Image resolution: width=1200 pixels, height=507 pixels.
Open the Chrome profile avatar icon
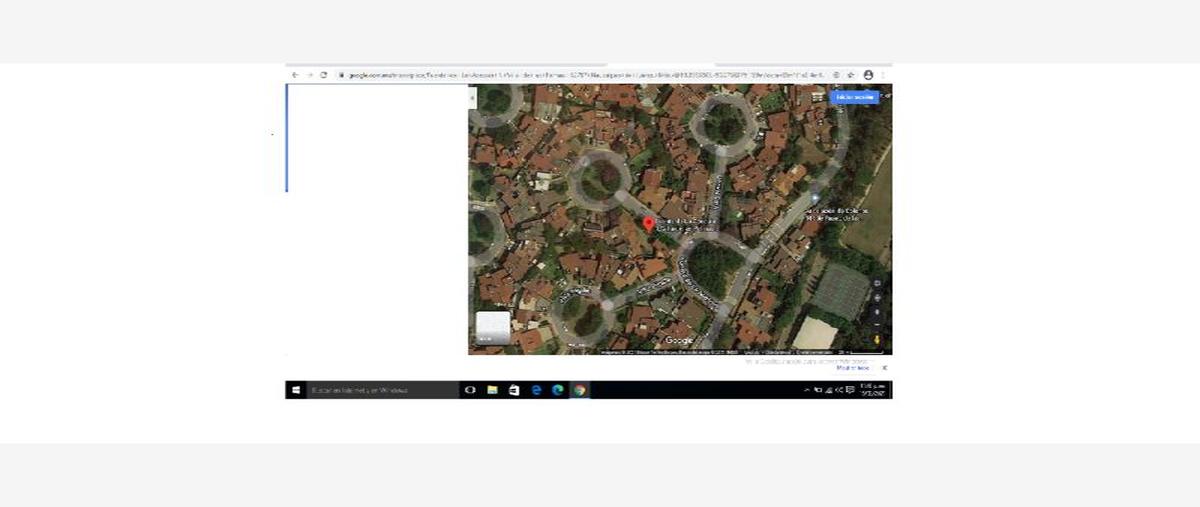[868, 75]
